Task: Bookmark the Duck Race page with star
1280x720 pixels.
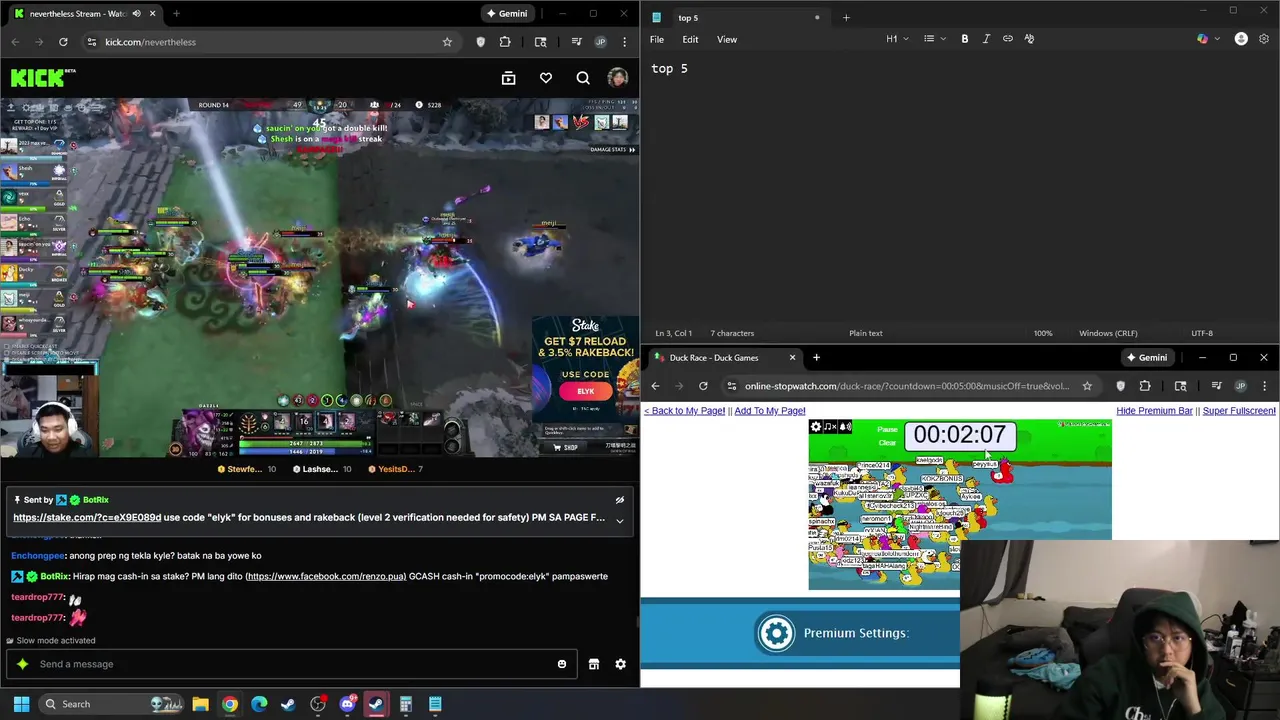Action: pos(1087,386)
